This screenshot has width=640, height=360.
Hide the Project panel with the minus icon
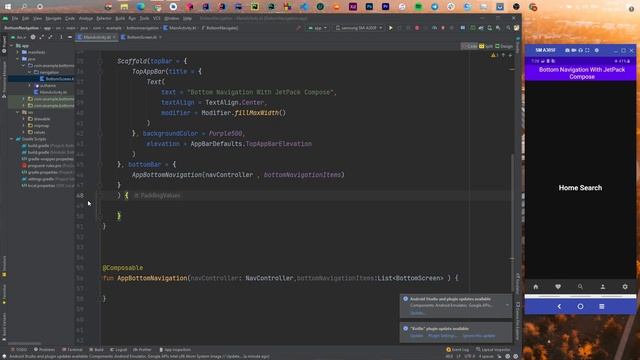[x=70, y=37]
